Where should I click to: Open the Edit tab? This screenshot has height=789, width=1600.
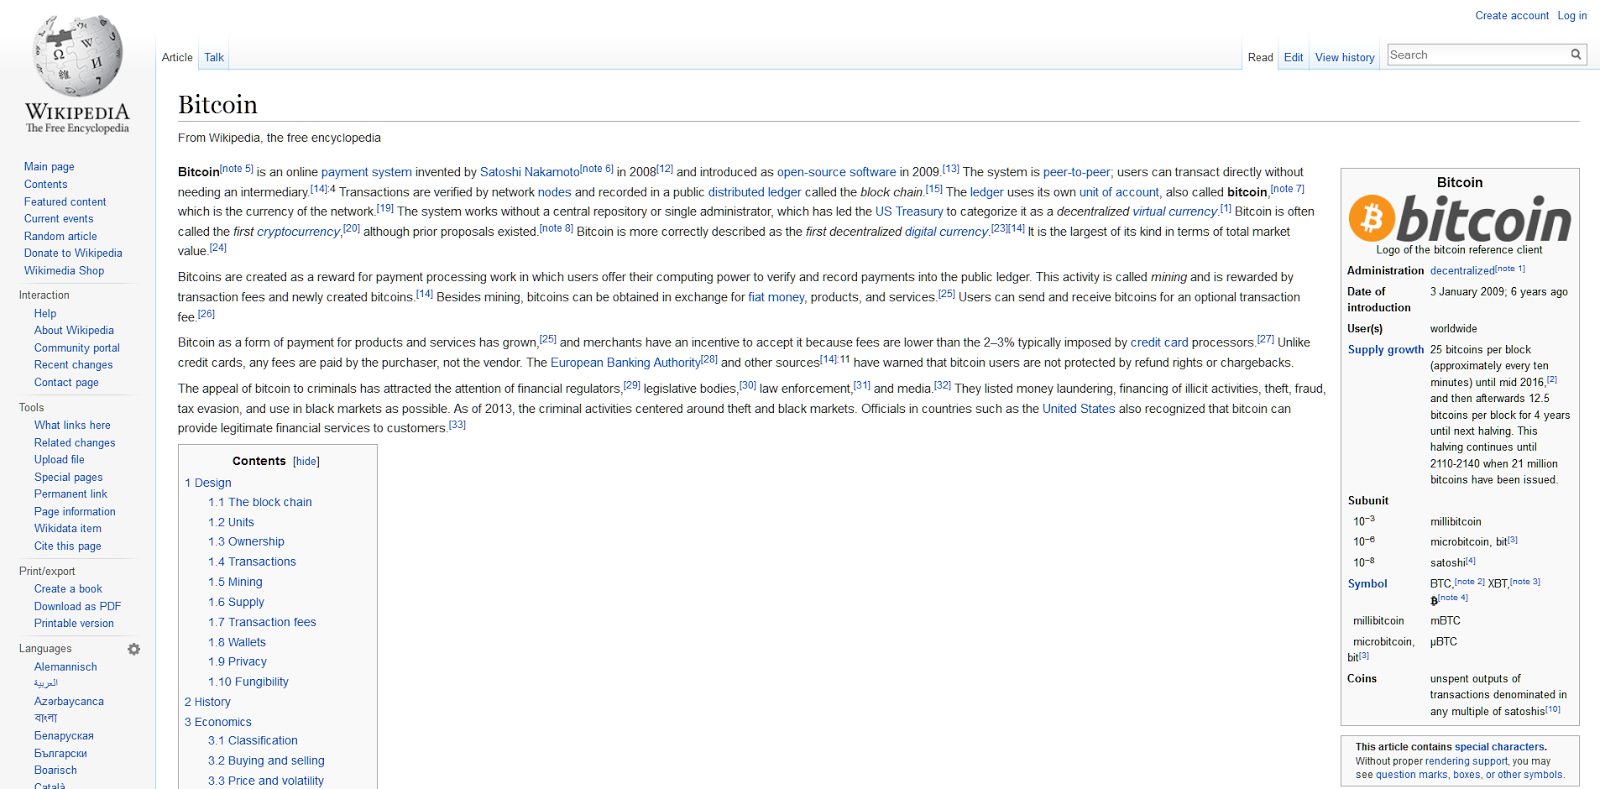(x=1293, y=58)
